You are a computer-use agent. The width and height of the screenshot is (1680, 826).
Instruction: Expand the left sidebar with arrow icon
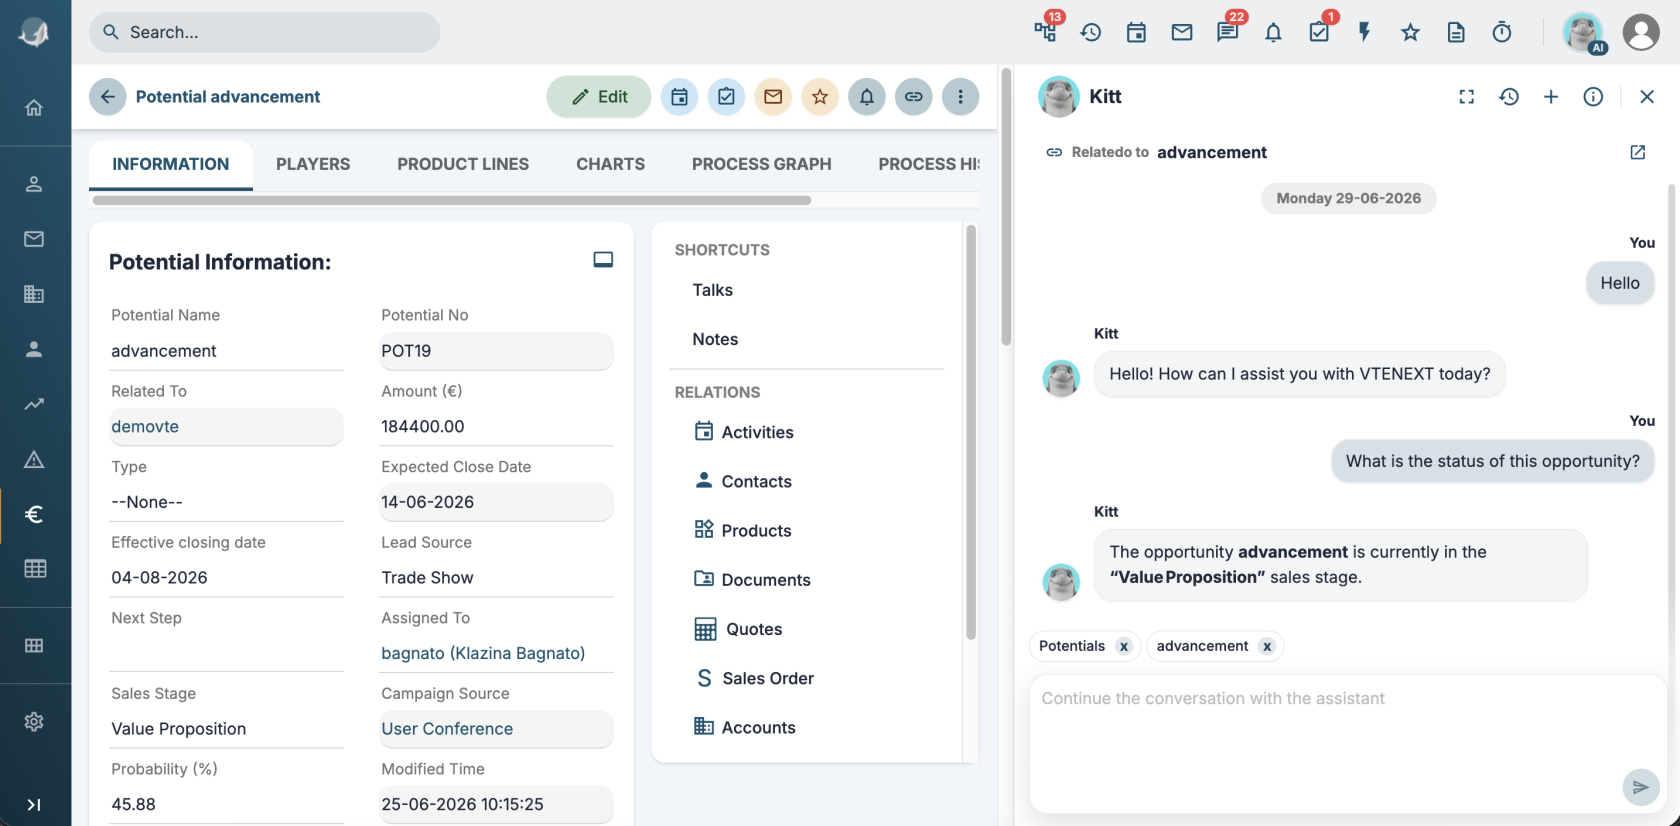(34, 805)
